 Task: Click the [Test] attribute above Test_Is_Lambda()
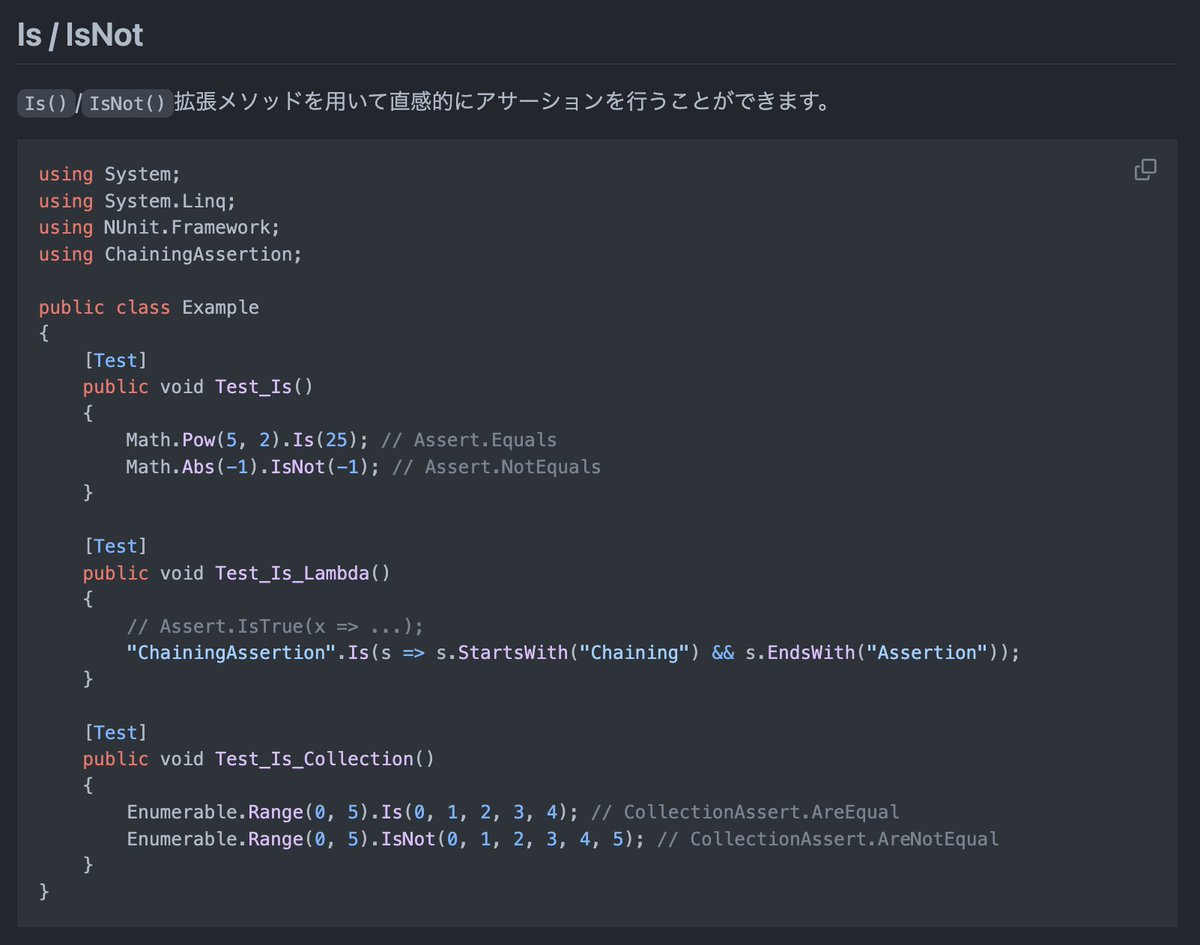(115, 546)
